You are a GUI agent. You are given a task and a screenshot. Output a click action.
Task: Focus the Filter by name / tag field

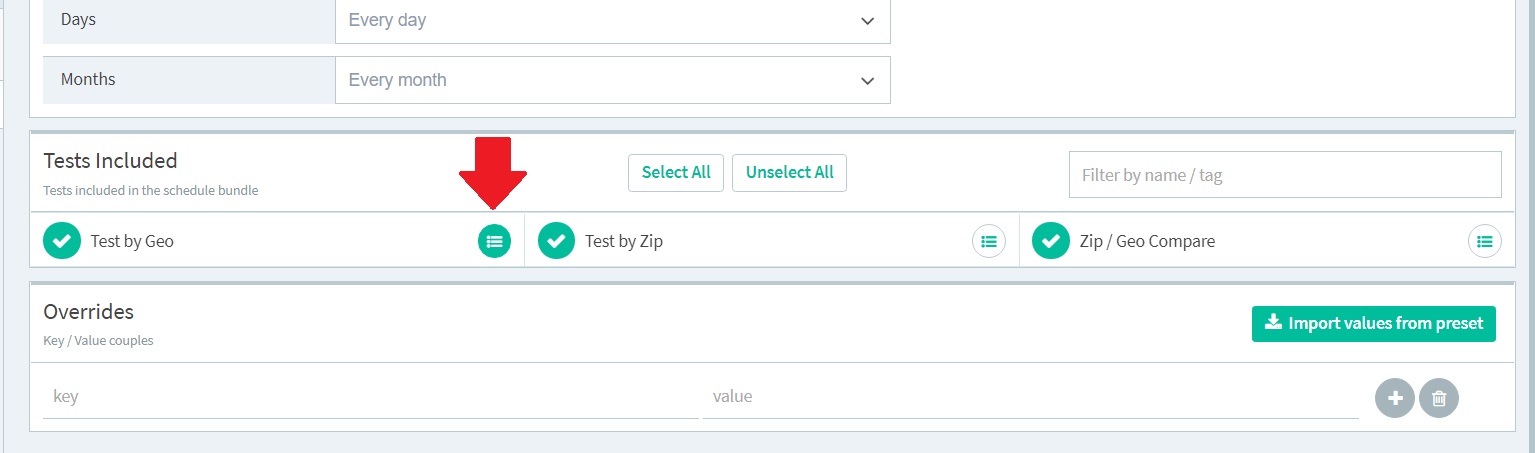pyautogui.click(x=1284, y=175)
